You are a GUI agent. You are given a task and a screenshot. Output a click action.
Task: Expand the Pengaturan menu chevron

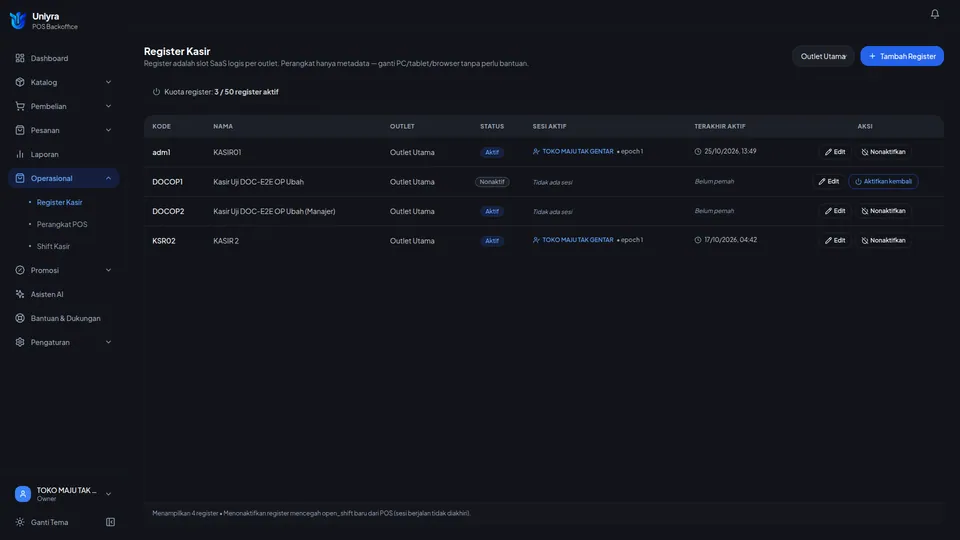point(108,342)
